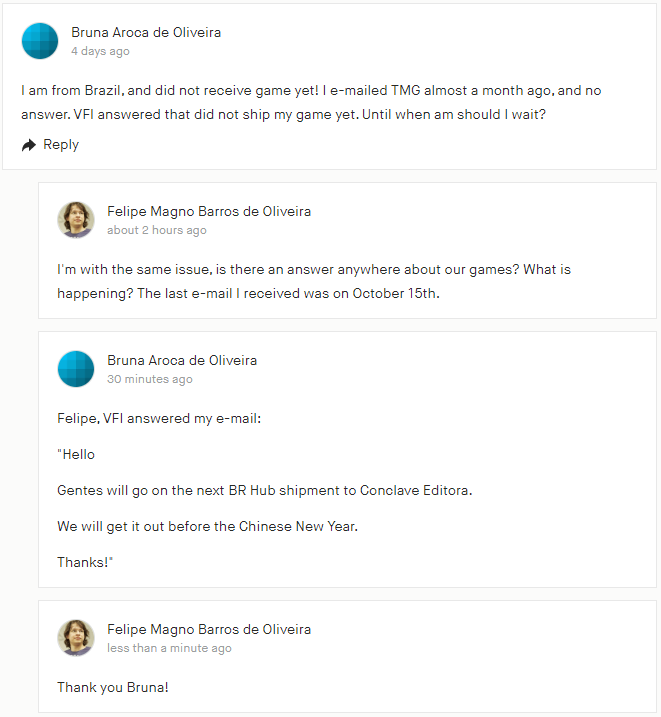Viewport: 661px width, 717px height.
Task: Click the Reply text link under Bruna's comment
Action: pyautogui.click(x=60, y=145)
